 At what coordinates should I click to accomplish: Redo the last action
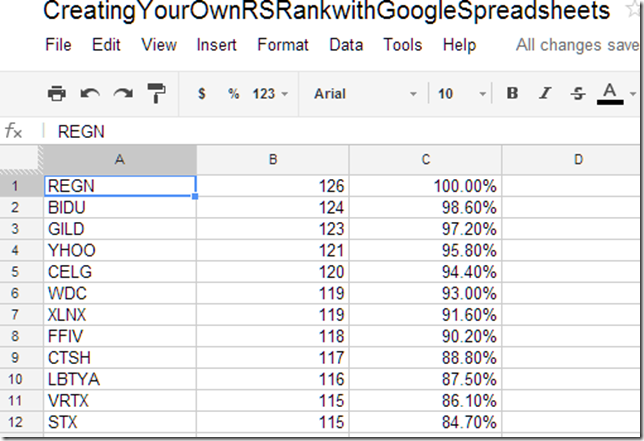click(x=123, y=94)
